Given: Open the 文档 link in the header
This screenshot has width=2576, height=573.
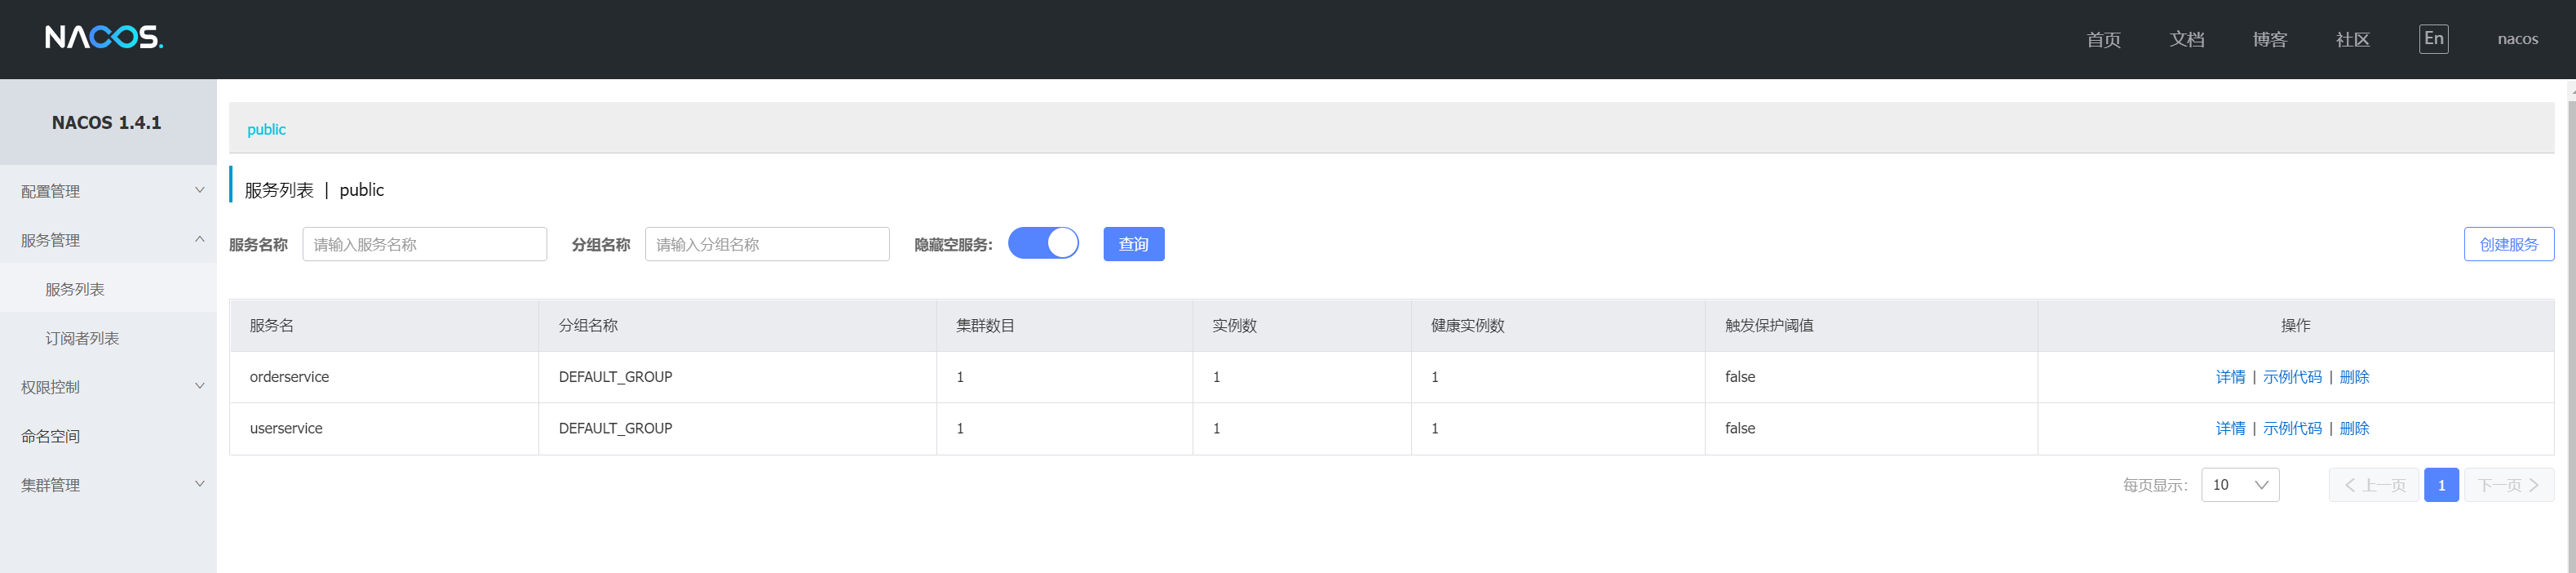Looking at the screenshot, I should [2186, 39].
